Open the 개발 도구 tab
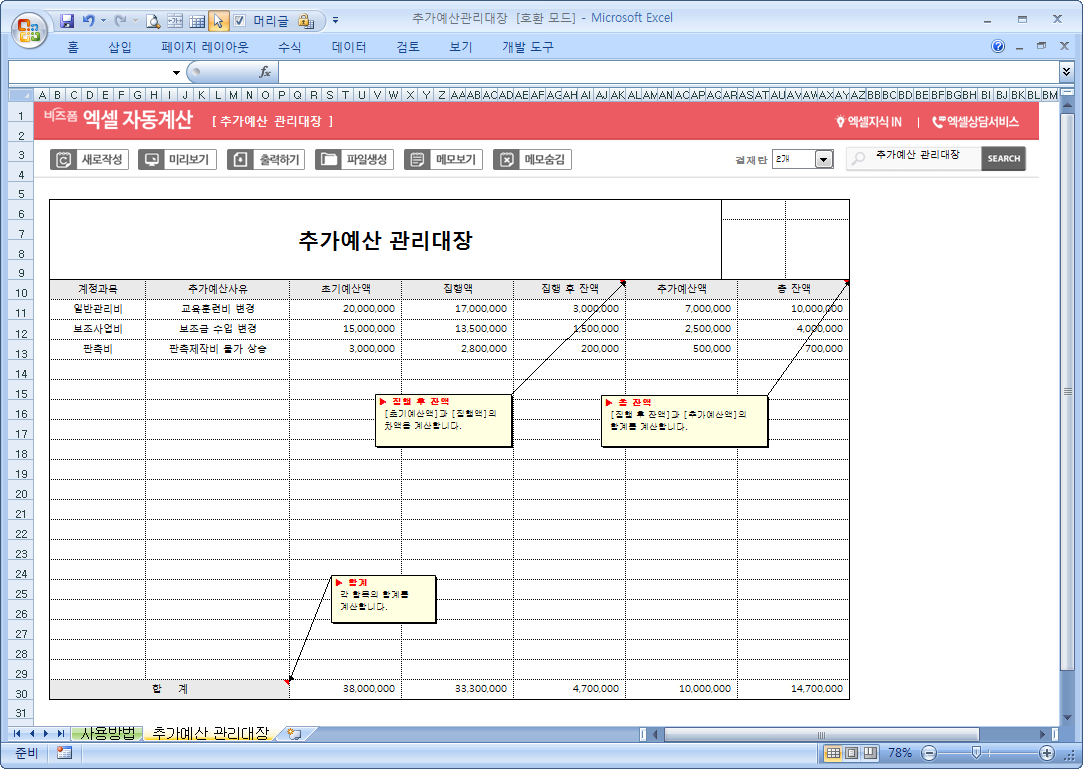1083x769 pixels. (x=528, y=47)
